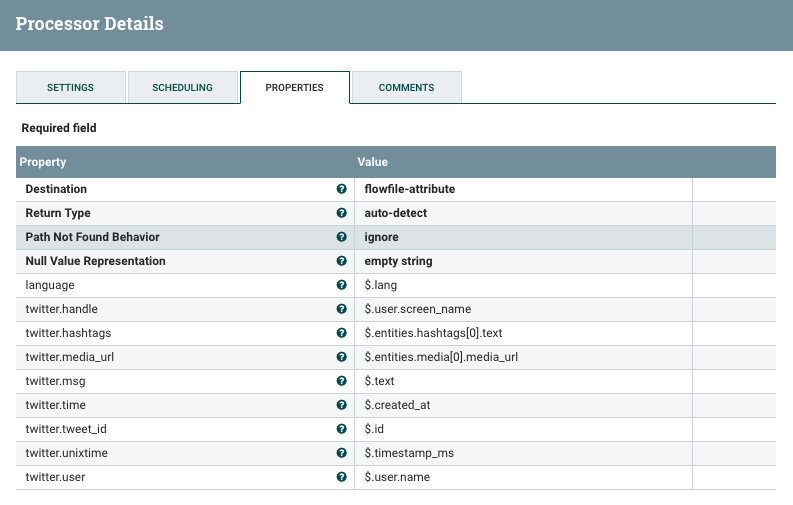
Task: Switch to the Settings tab
Action: (x=70, y=88)
